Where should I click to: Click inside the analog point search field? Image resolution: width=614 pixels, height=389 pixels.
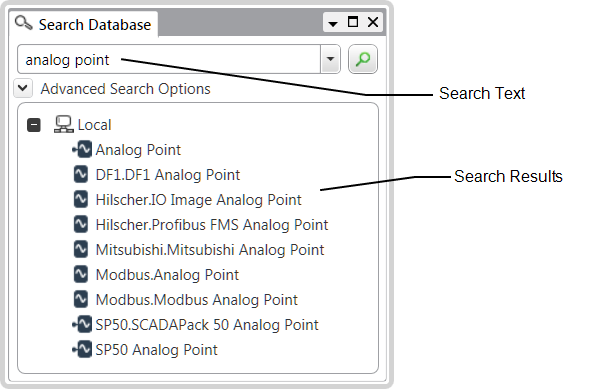coord(169,59)
